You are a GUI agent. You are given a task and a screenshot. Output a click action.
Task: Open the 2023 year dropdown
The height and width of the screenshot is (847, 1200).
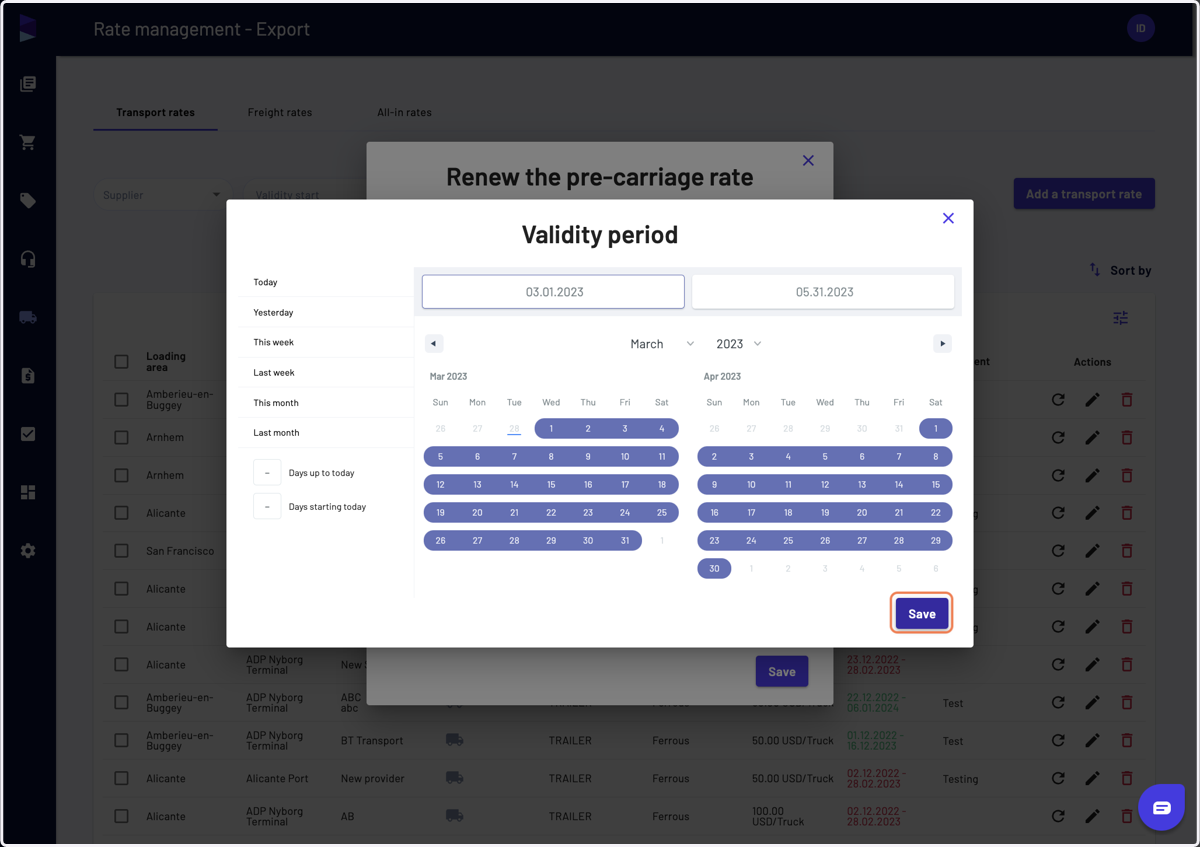coord(739,343)
